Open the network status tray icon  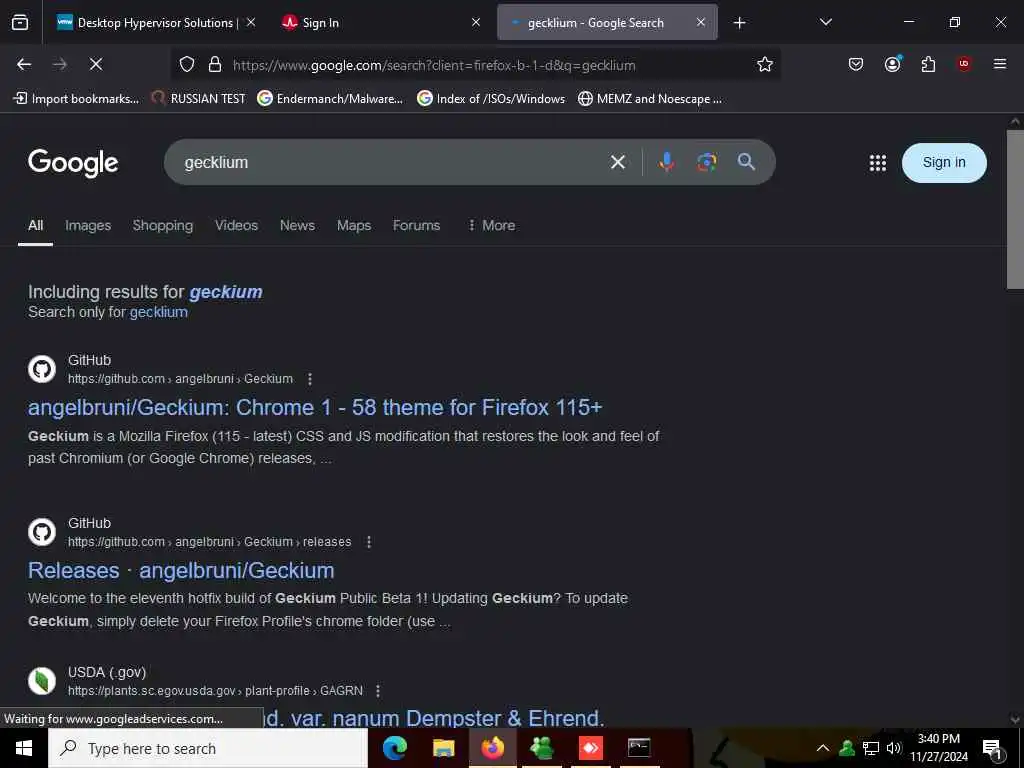coord(871,748)
